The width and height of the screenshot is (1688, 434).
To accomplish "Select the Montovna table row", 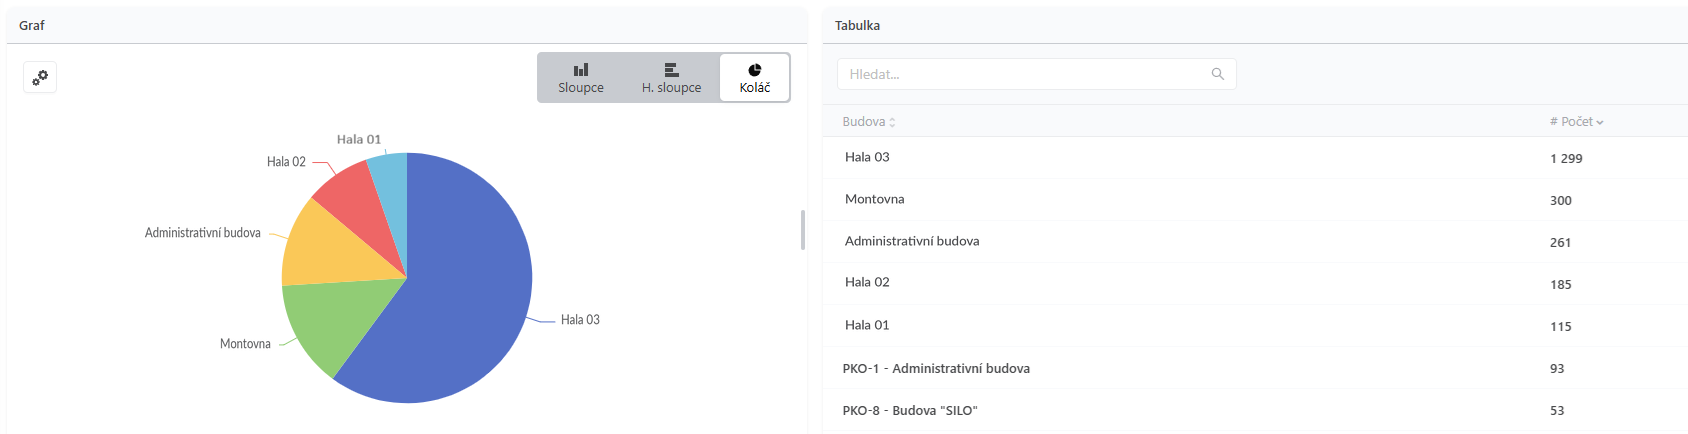I will 1255,200.
